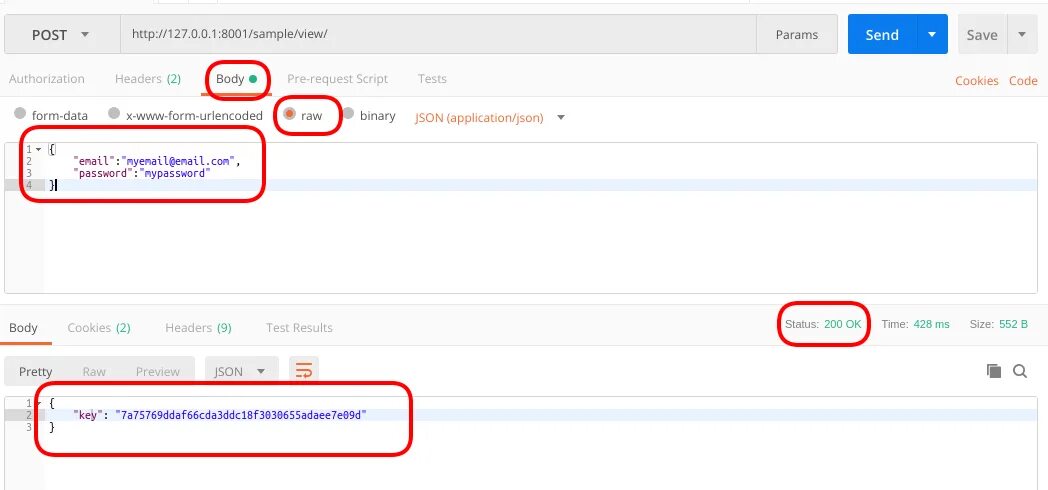The height and width of the screenshot is (490, 1048).
Task: Open the request Body tab
Action: 236,79
